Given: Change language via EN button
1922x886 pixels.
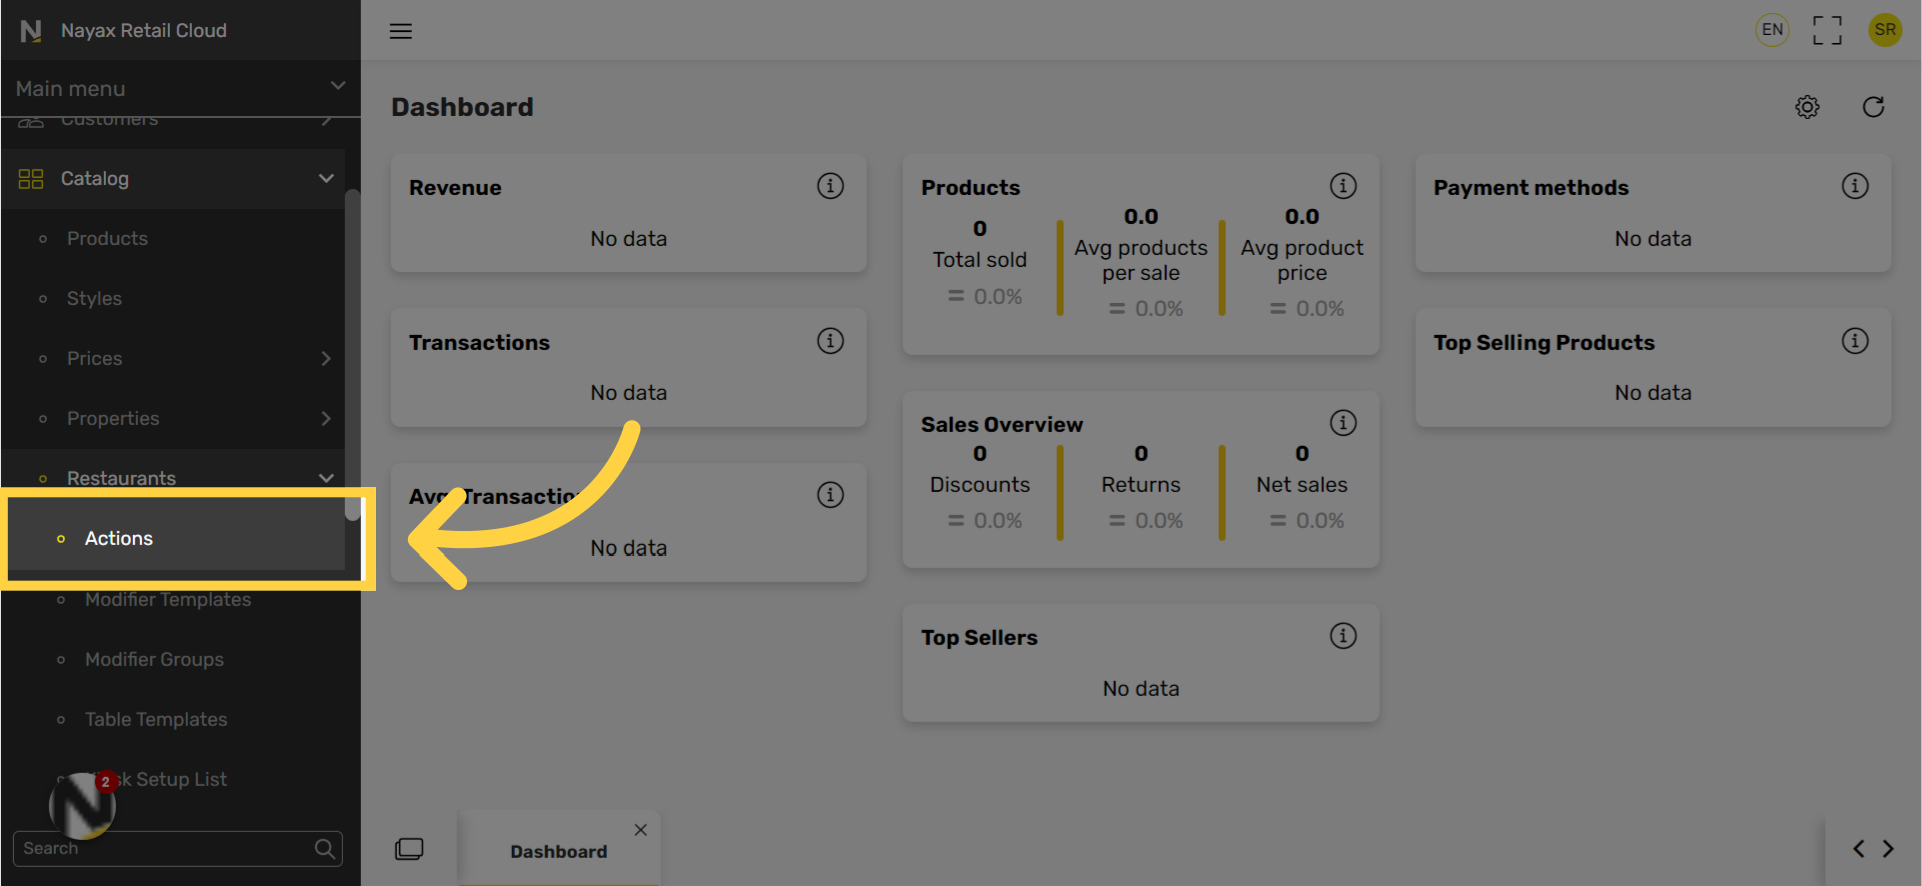Looking at the screenshot, I should [x=1772, y=30].
